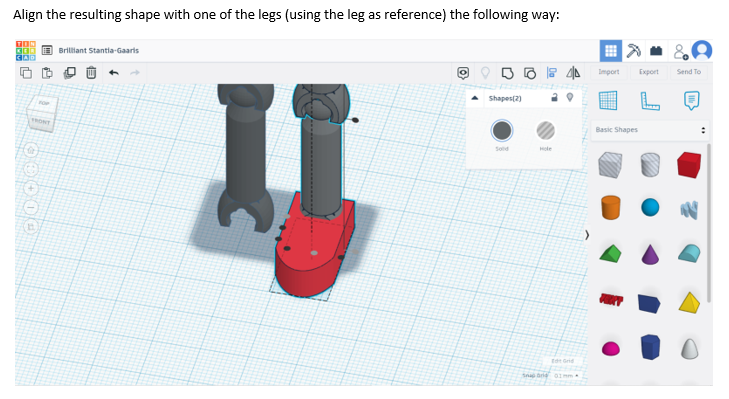
Task: Select the orange Cylinder shape
Action: (610, 207)
